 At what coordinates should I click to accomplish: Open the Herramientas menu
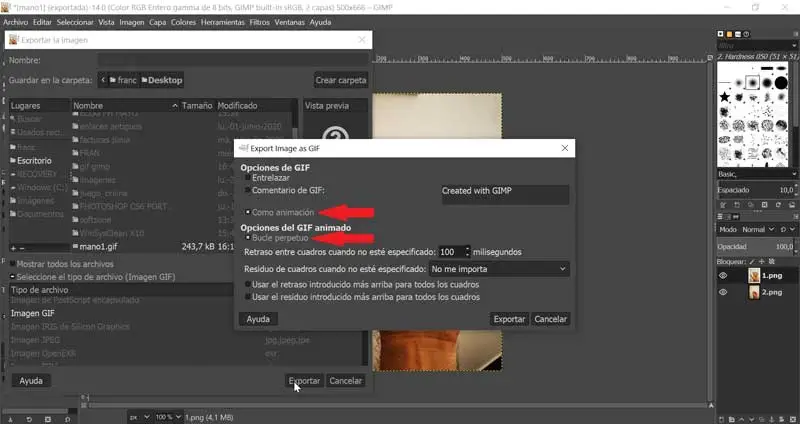[x=222, y=22]
